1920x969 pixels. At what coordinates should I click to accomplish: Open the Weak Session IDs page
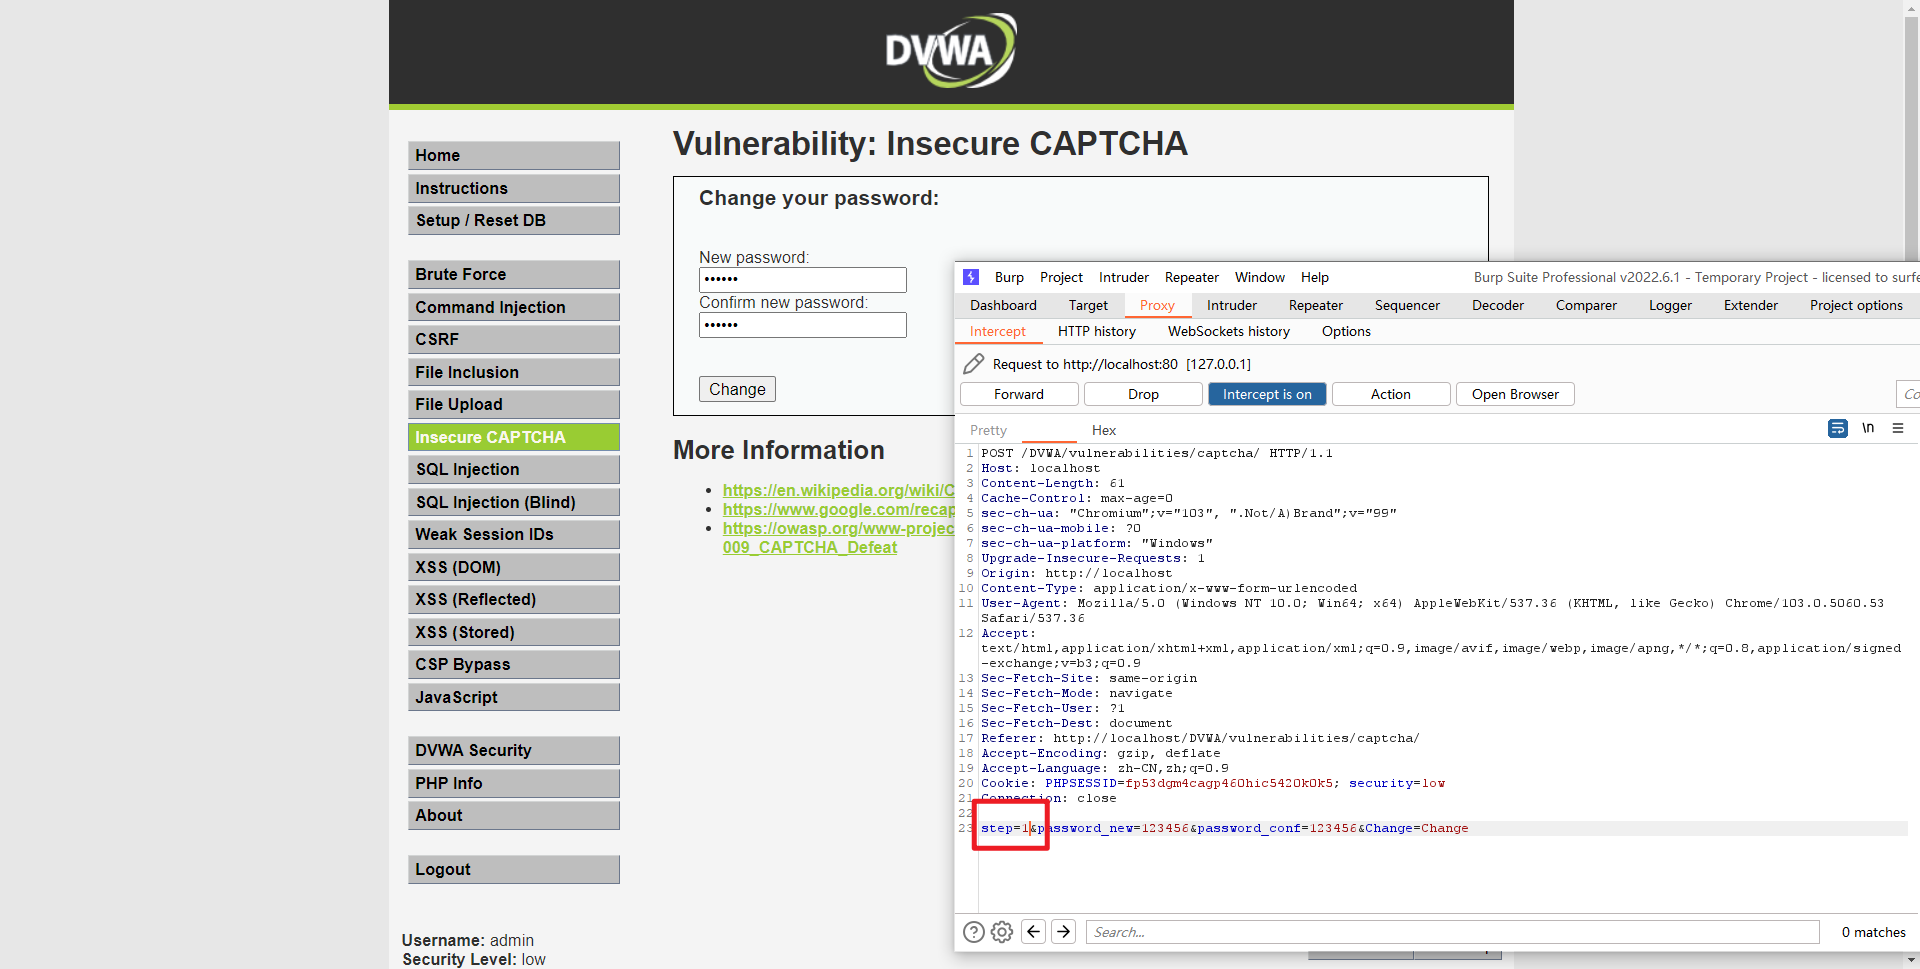tap(514, 534)
